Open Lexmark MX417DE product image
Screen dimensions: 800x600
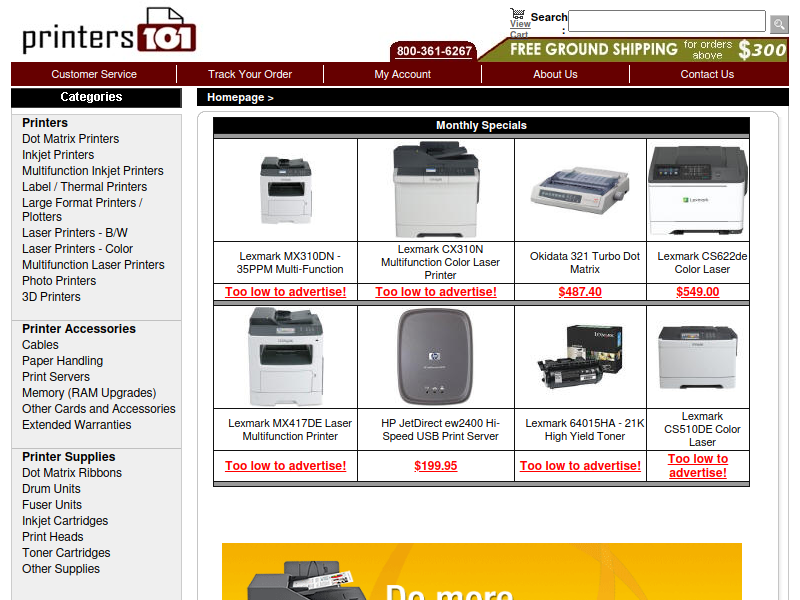(x=286, y=357)
